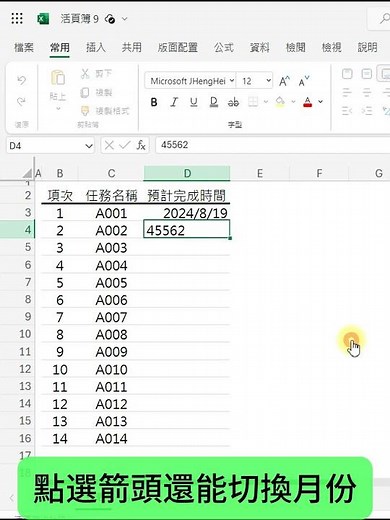390x520 pixels.
Task: Expand paste options arrow under 貼上
Action: 58,109
